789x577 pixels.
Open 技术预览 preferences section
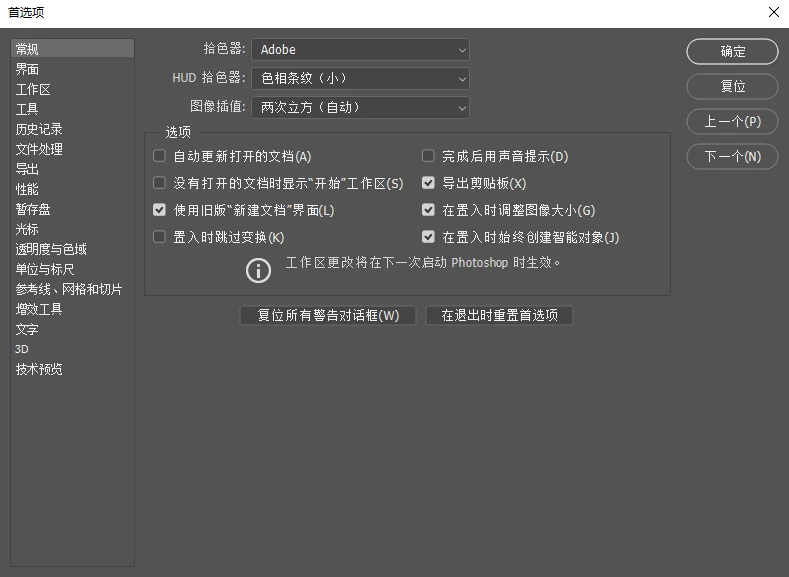coord(72,369)
